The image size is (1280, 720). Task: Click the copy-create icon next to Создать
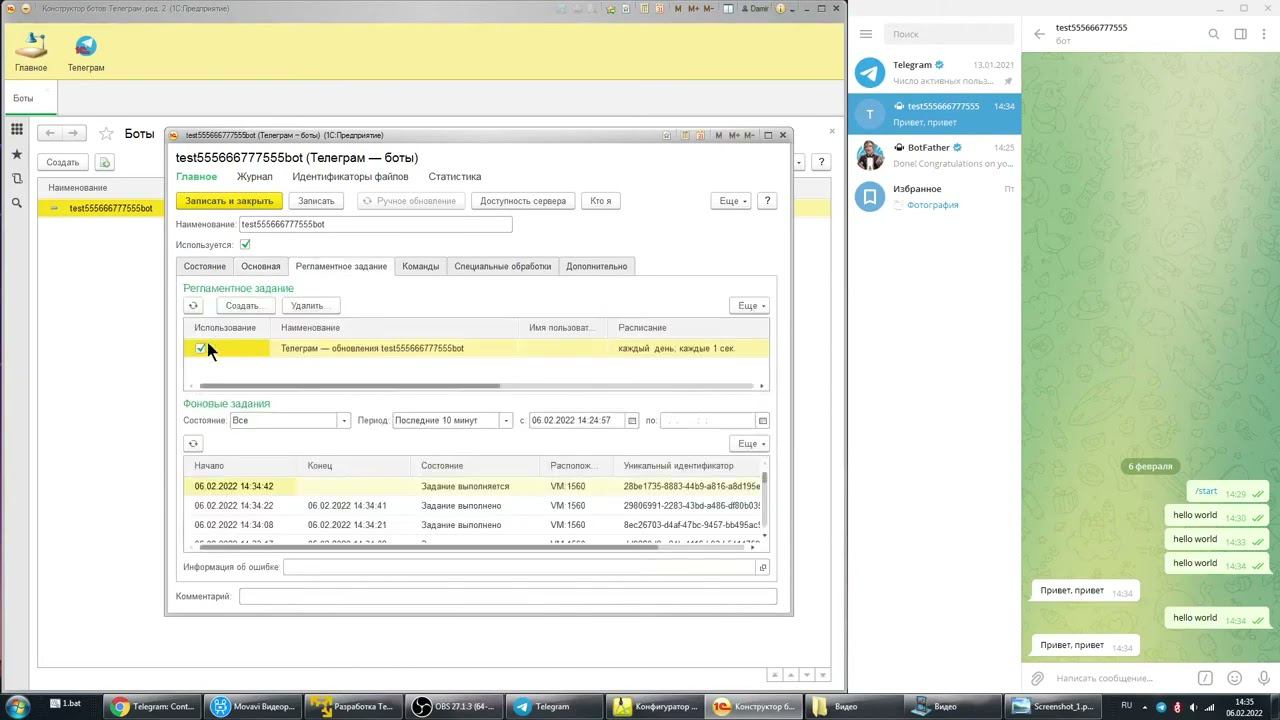[x=105, y=162]
